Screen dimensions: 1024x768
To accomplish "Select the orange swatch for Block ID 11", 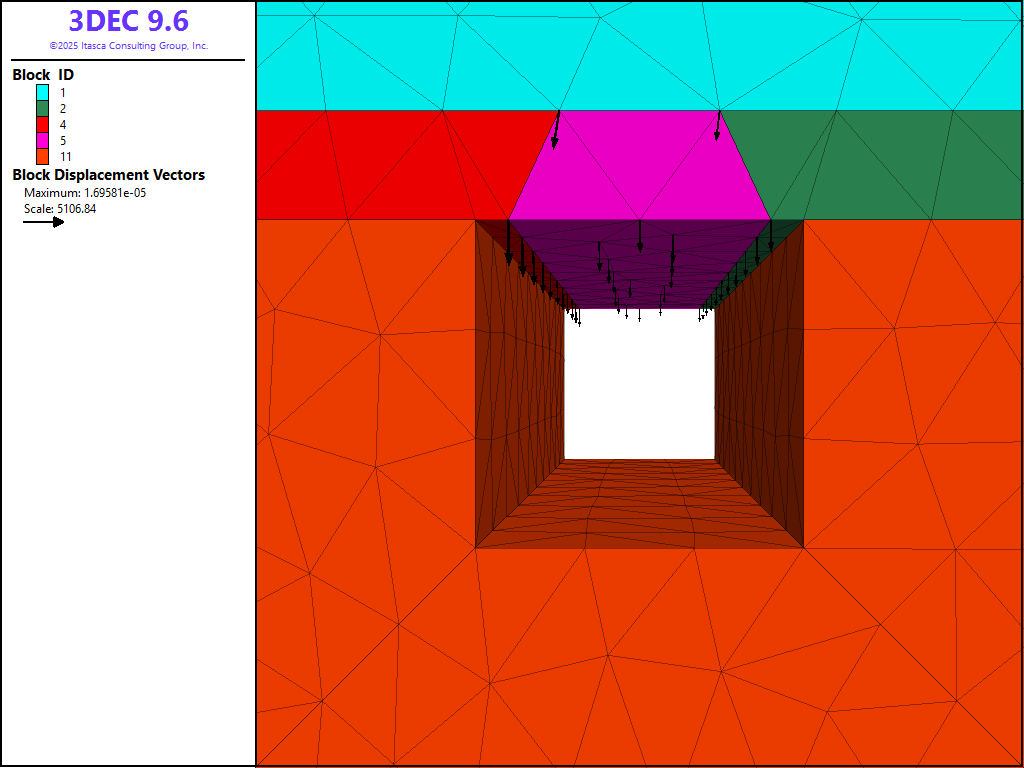I will (43, 156).
